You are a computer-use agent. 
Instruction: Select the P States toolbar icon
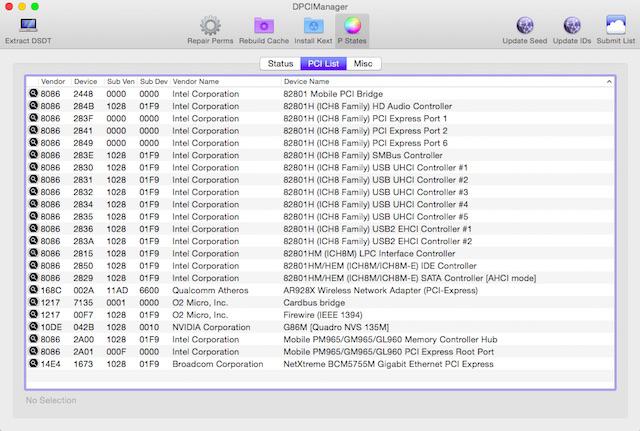pyautogui.click(x=351, y=26)
